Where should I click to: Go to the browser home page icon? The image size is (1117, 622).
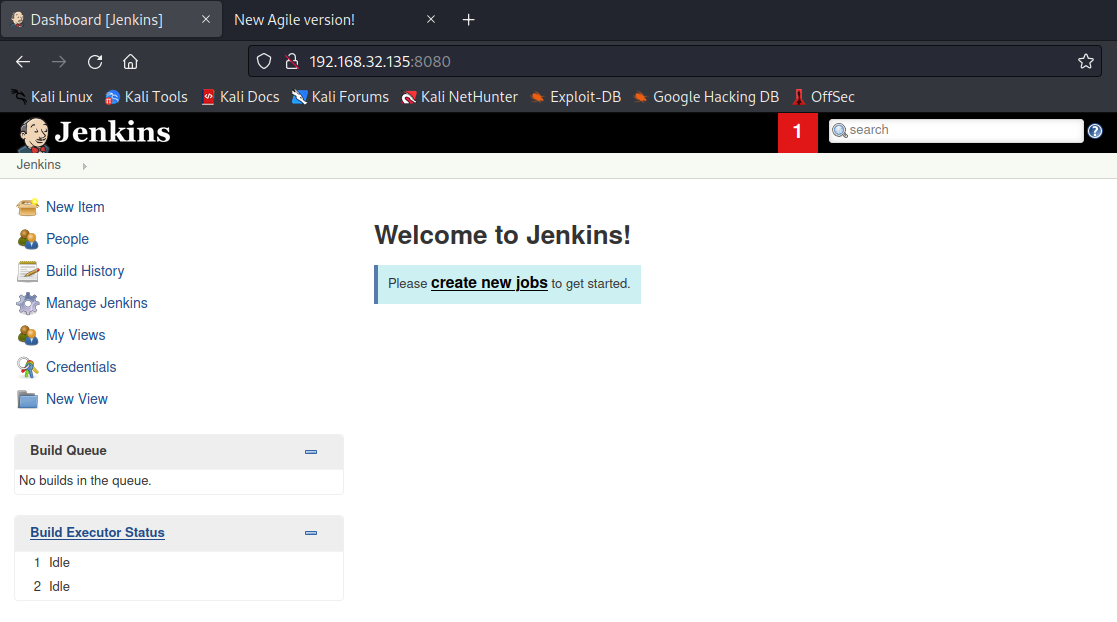coord(130,62)
